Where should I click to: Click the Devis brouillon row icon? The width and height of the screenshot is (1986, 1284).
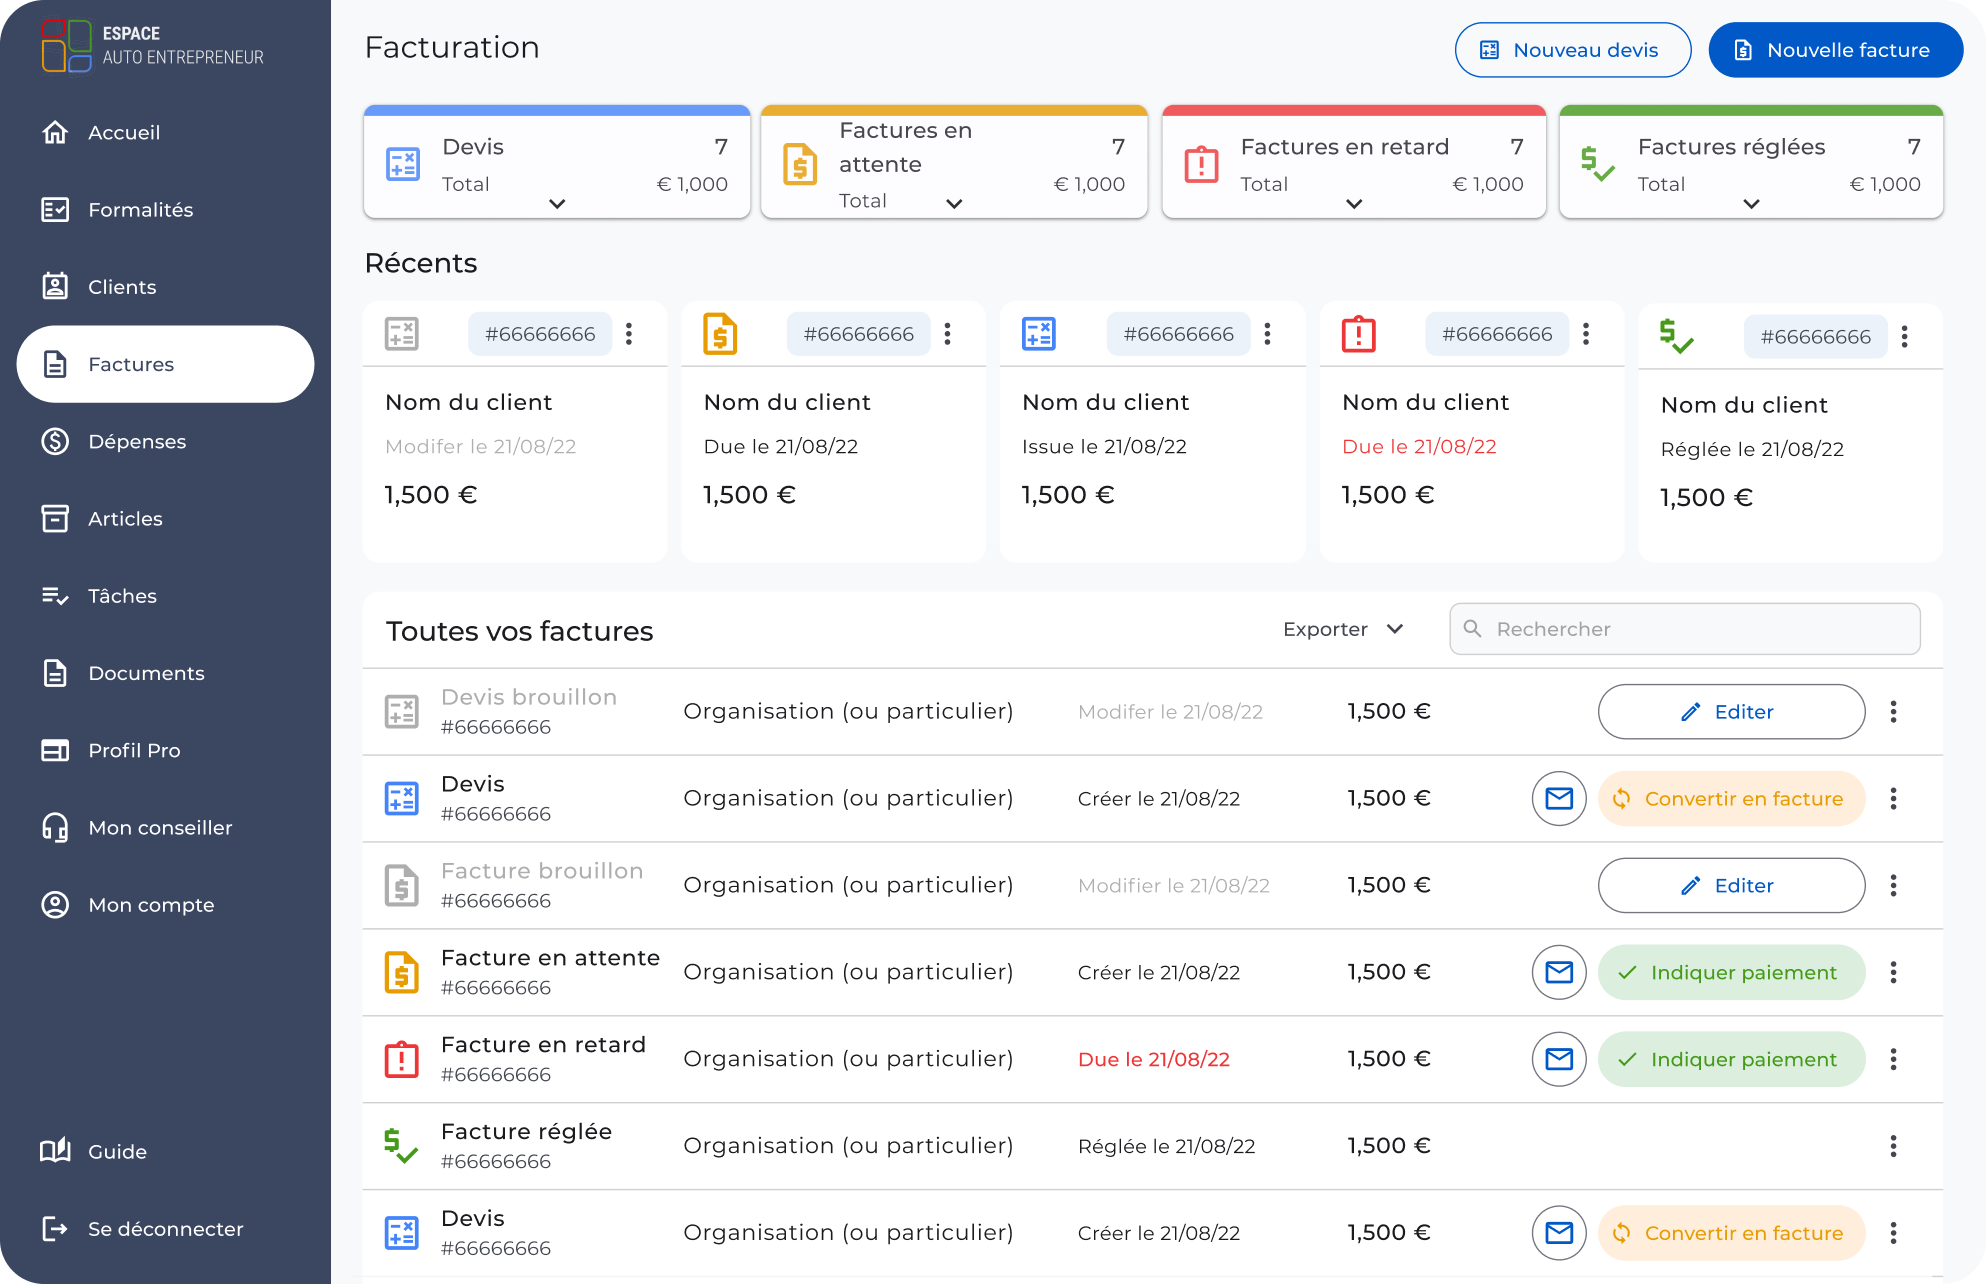[x=402, y=712]
